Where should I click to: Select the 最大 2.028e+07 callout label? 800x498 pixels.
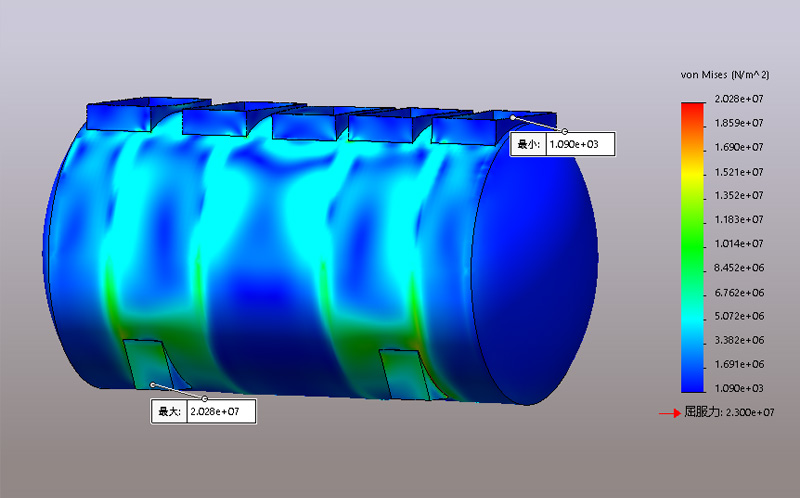tap(203, 411)
